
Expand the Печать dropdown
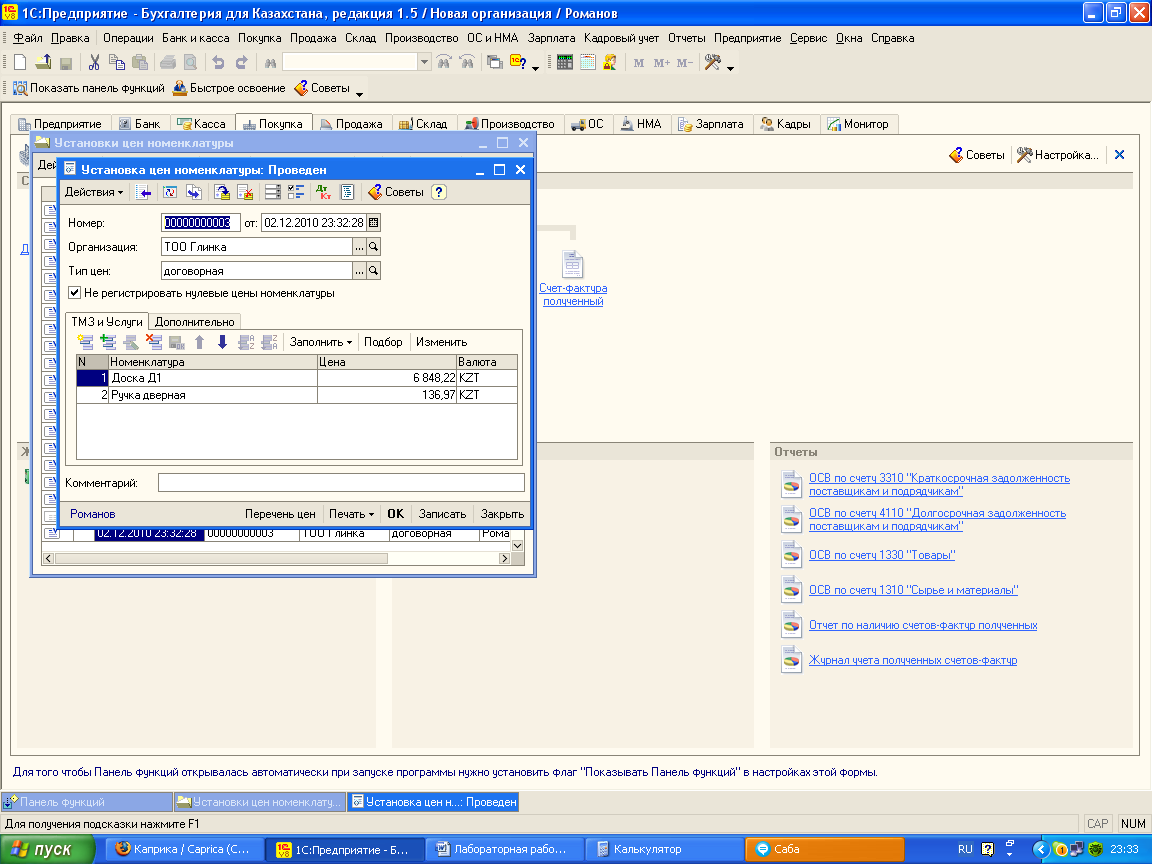click(351, 514)
